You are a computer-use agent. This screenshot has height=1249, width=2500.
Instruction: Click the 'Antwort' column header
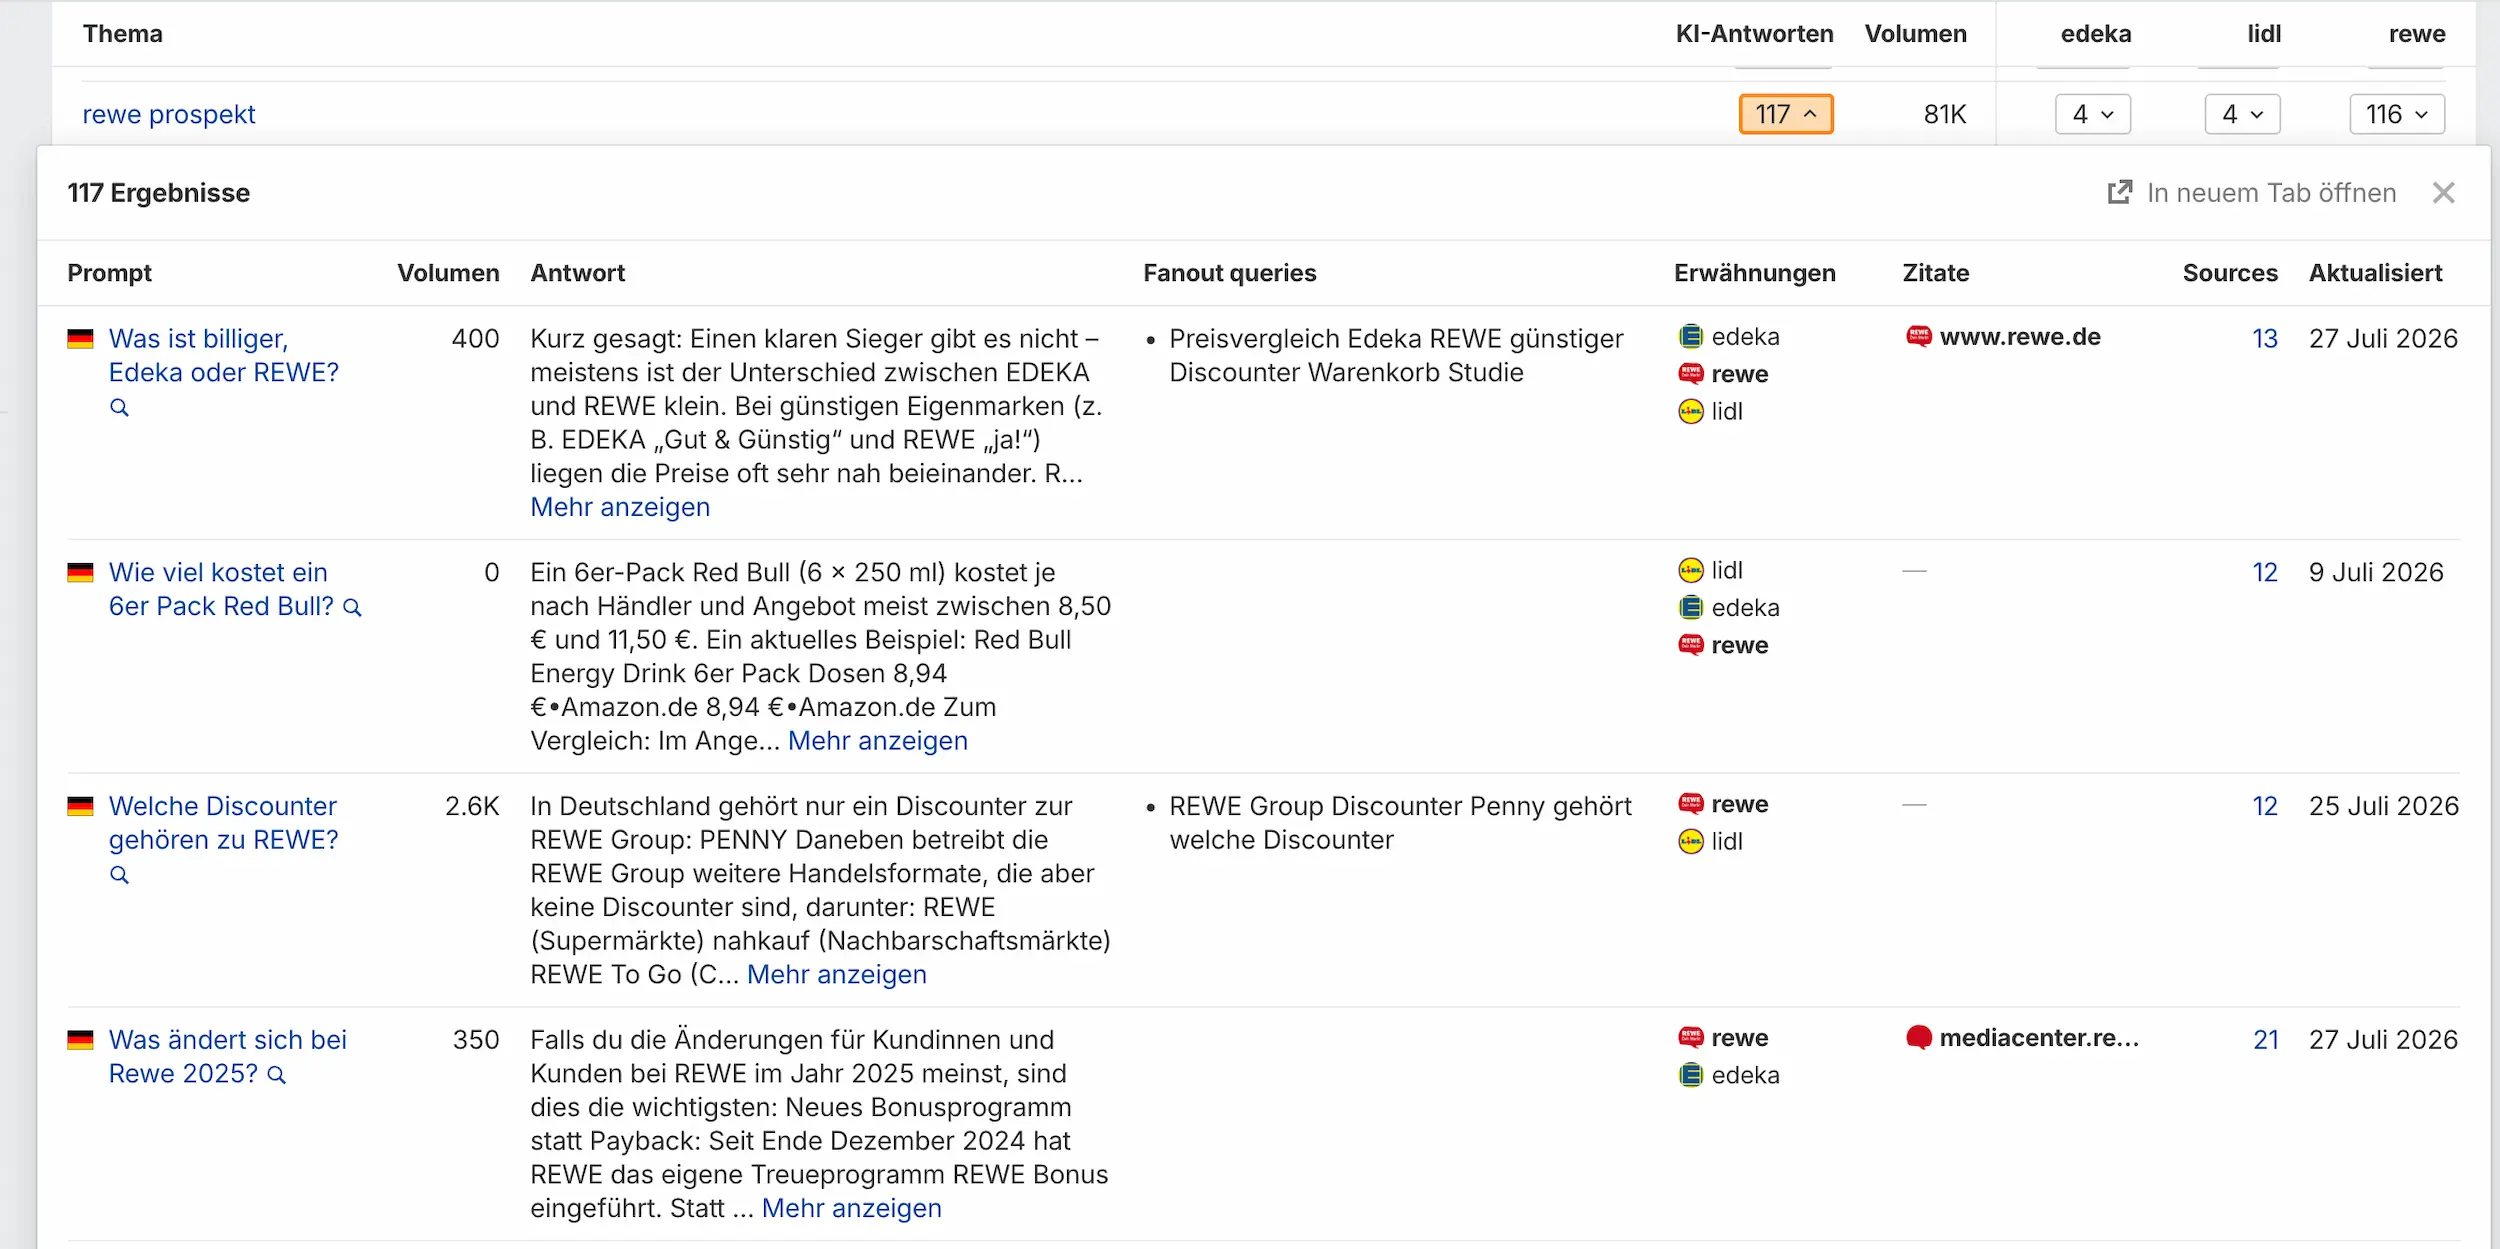click(578, 273)
